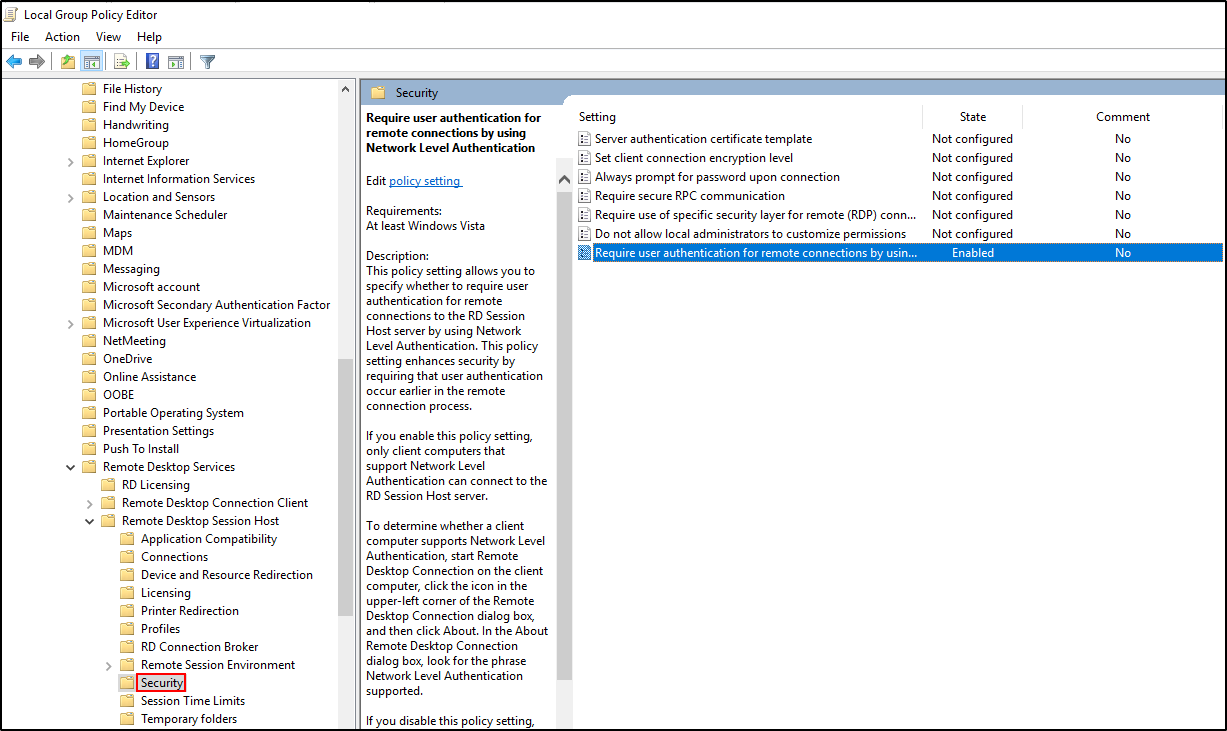Screen dimensions: 1227x731
Task: Expand the Remote Desktop Connection Client node
Action: [89, 503]
